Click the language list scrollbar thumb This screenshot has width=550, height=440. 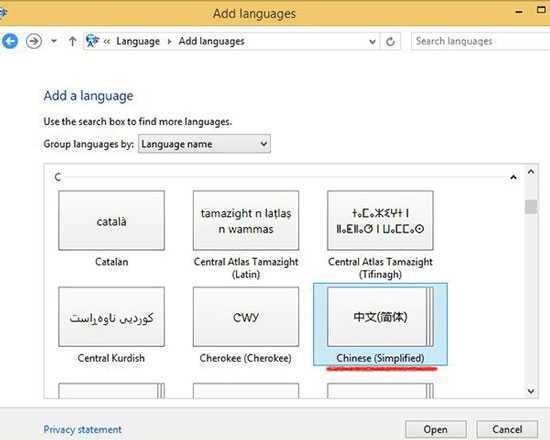pos(531,206)
